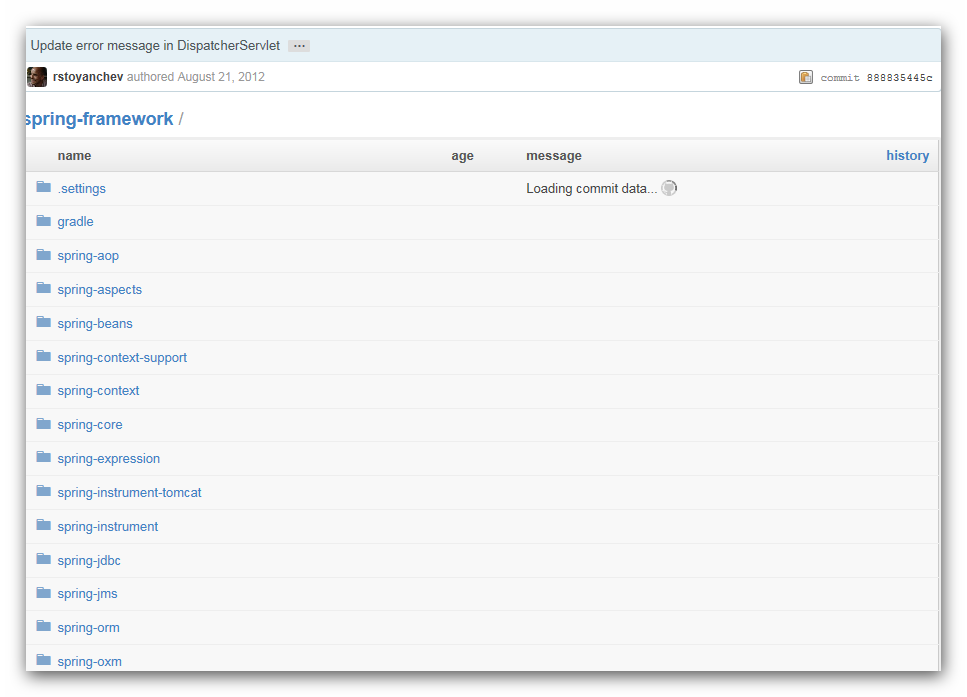Viewport: 967px width, 697px height.
Task: Click 'Update error message in DispatcherServlet' title
Action: (155, 46)
